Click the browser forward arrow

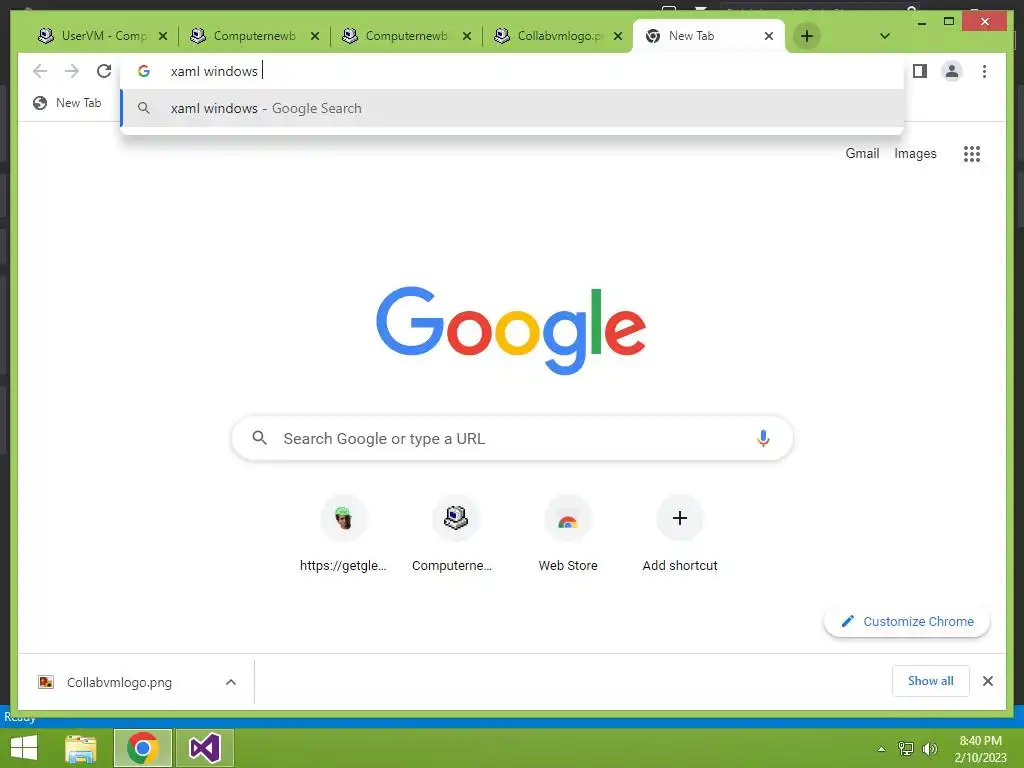coord(72,71)
